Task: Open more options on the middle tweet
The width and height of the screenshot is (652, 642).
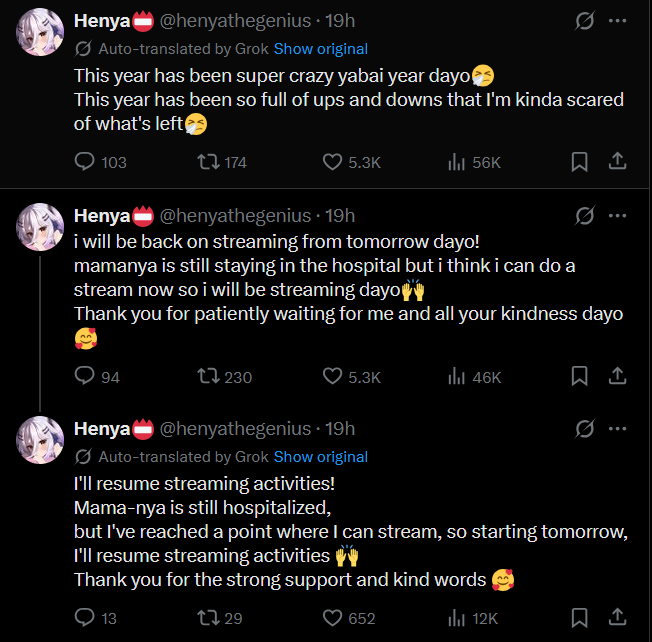Action: pyautogui.click(x=618, y=215)
